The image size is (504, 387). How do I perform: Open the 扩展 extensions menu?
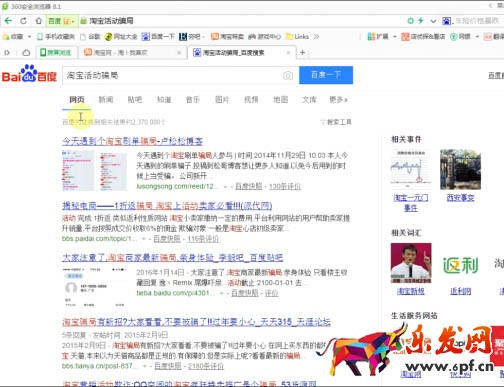coord(378,37)
